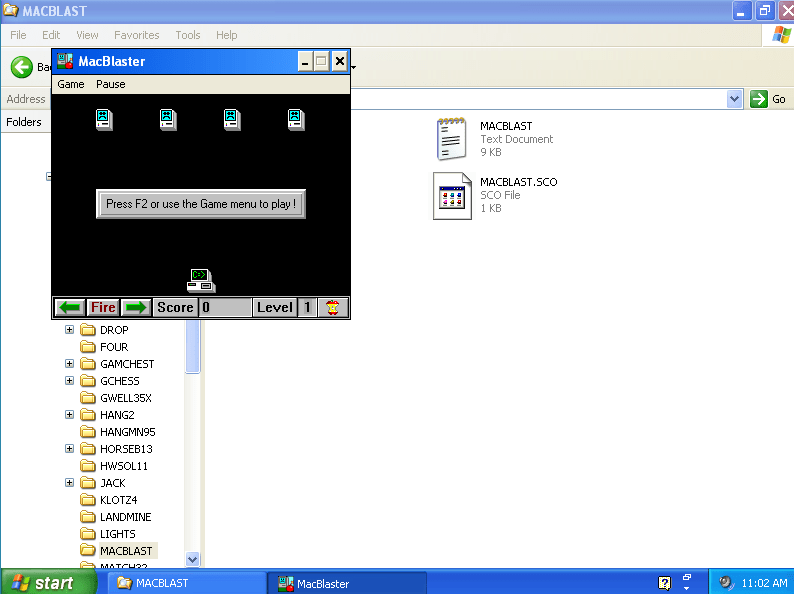Image resolution: width=794 pixels, height=594 pixels.
Task: Open the MACBLAST text document icon
Action: (x=452, y=139)
